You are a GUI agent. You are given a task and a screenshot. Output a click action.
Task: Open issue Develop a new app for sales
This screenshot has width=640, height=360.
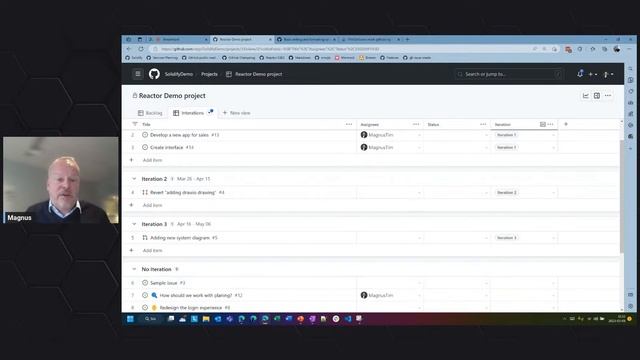click(179, 135)
